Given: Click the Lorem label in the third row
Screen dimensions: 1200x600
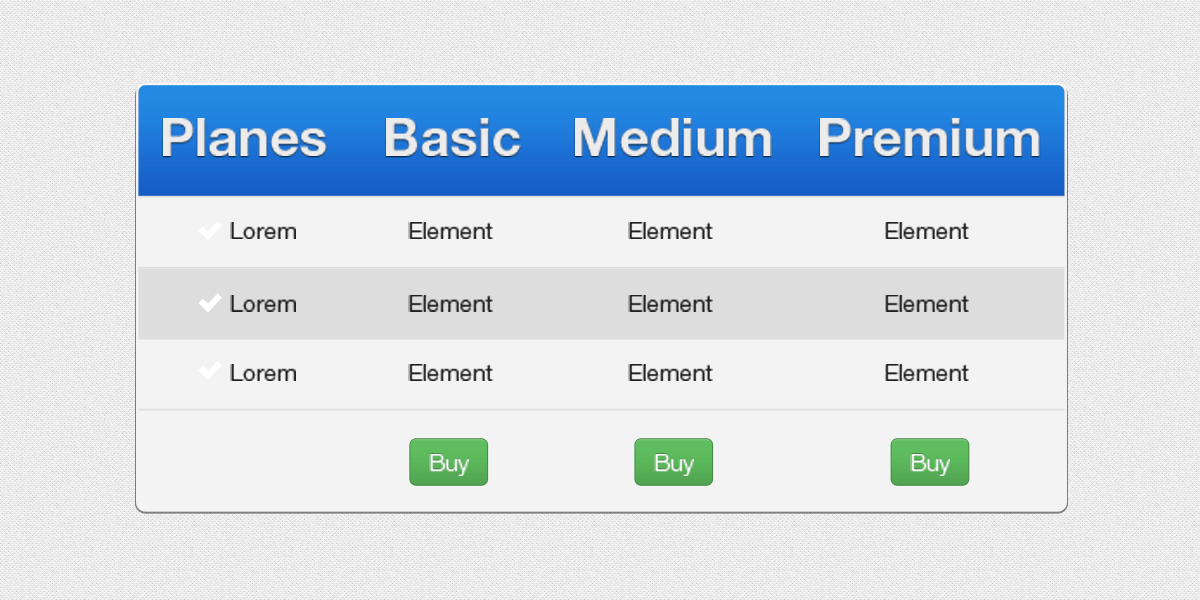Looking at the screenshot, I should [263, 373].
